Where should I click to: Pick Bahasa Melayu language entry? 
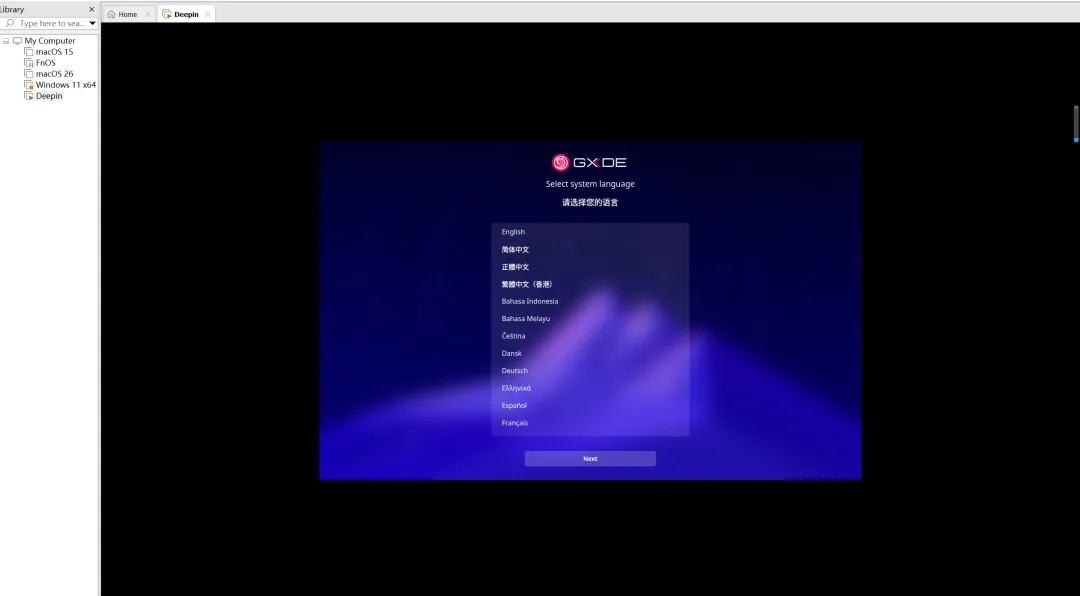pyautogui.click(x=590, y=318)
